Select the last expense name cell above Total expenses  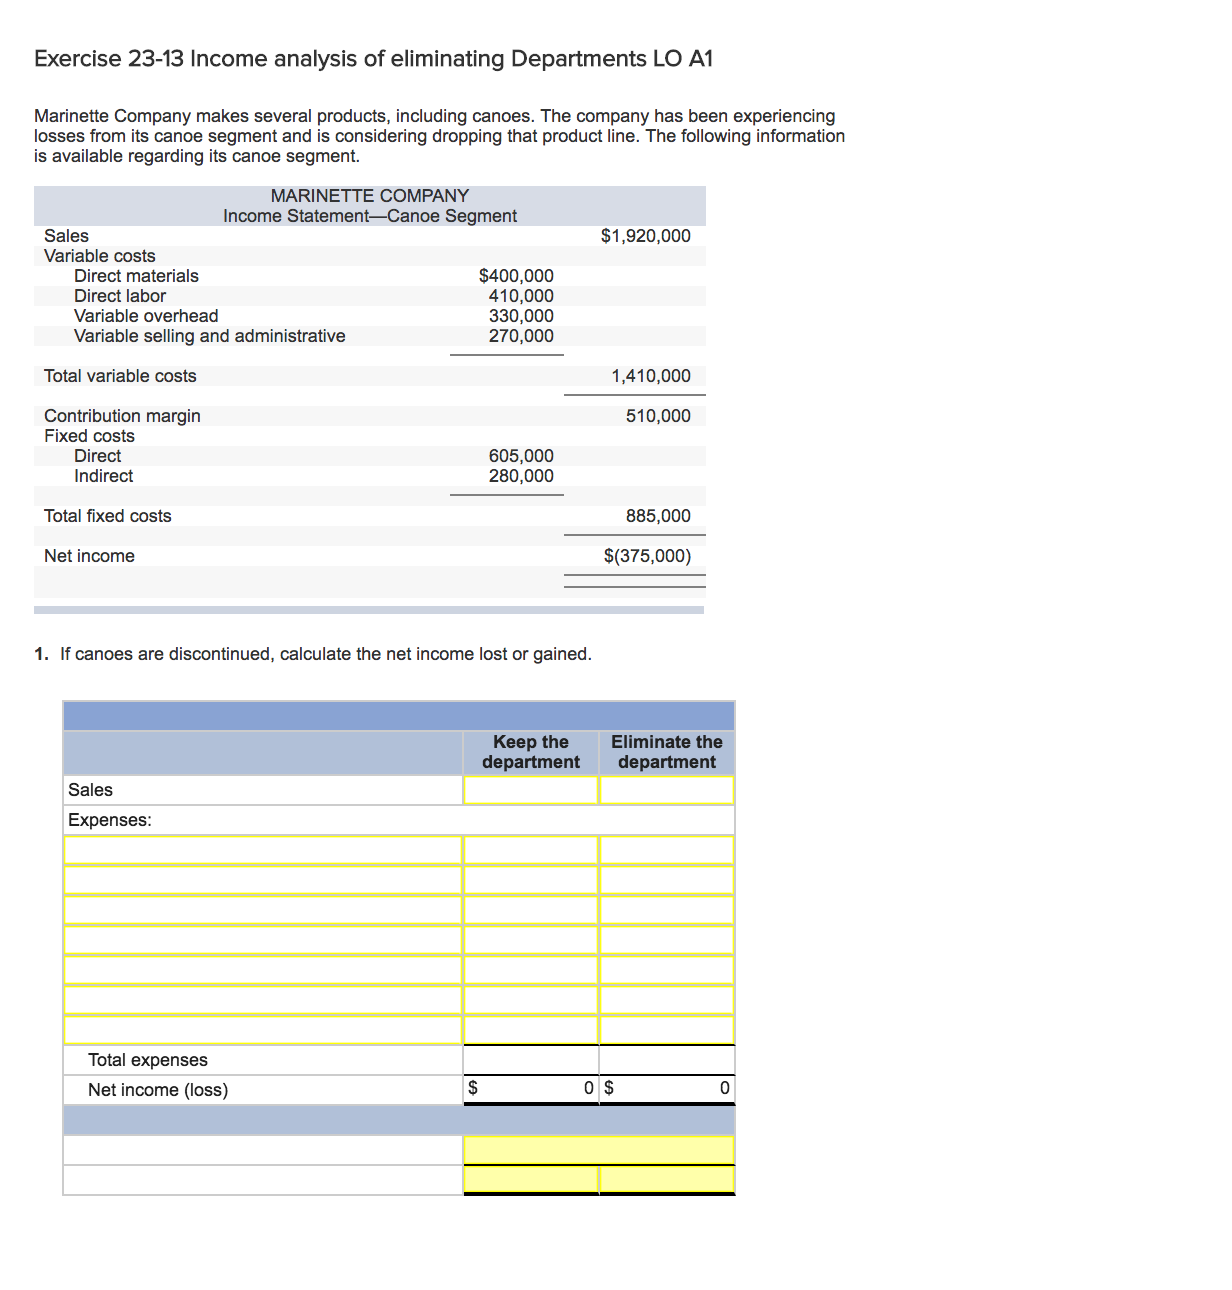[263, 1030]
